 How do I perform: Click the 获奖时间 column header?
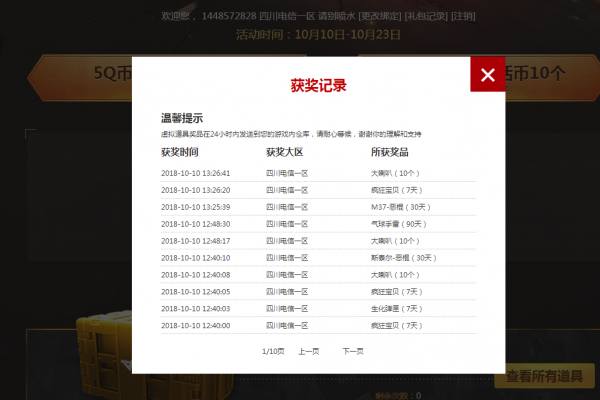(x=179, y=152)
